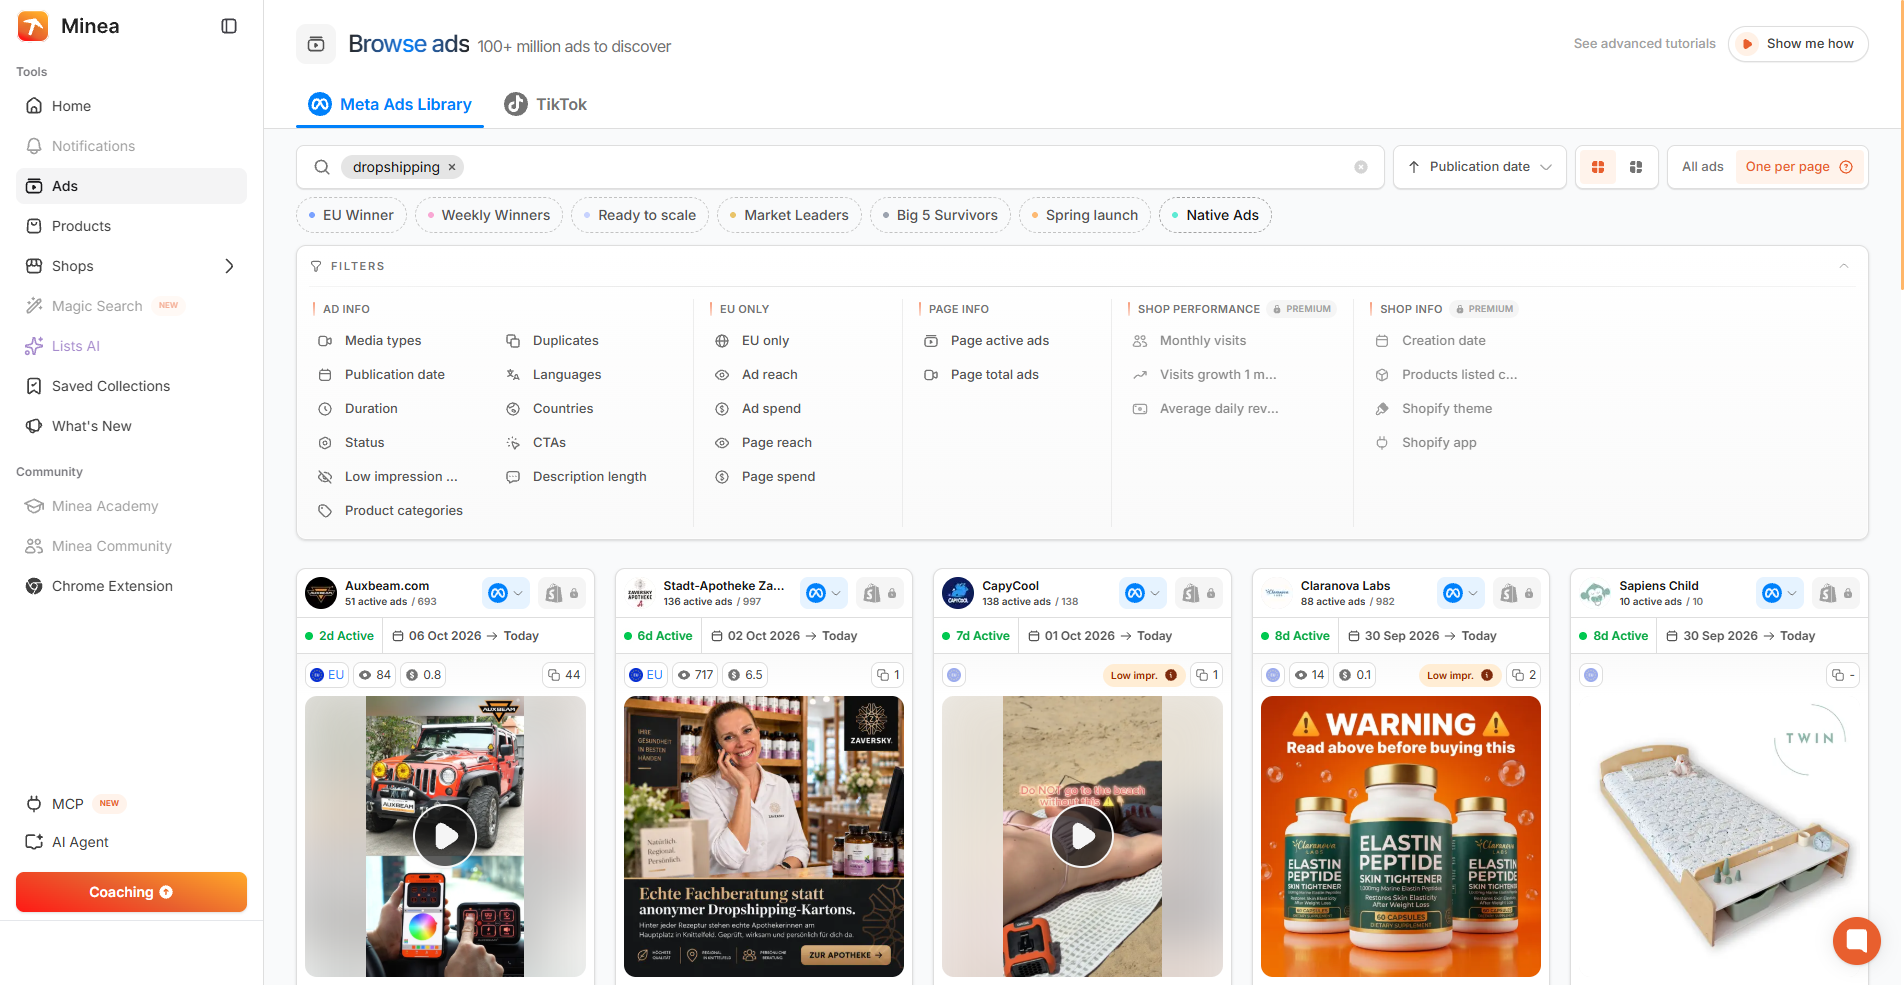Copy duplicates count 44 on Auxbeam ad
The height and width of the screenshot is (985, 1904).
click(x=563, y=675)
